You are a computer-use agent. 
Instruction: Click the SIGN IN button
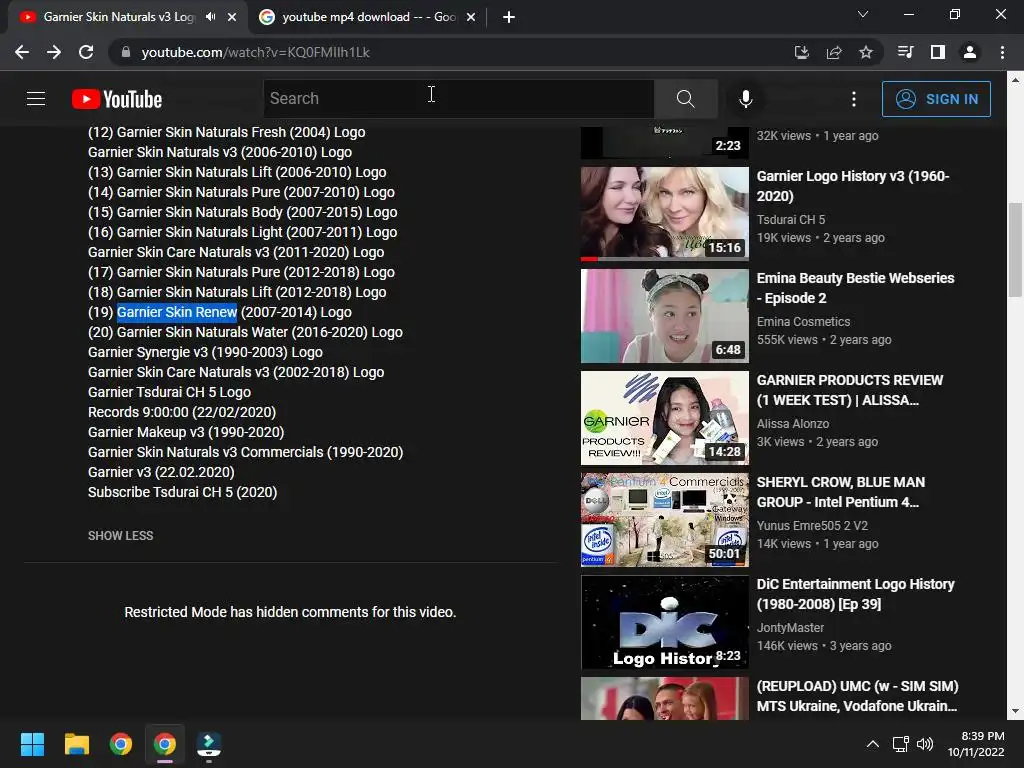point(936,99)
